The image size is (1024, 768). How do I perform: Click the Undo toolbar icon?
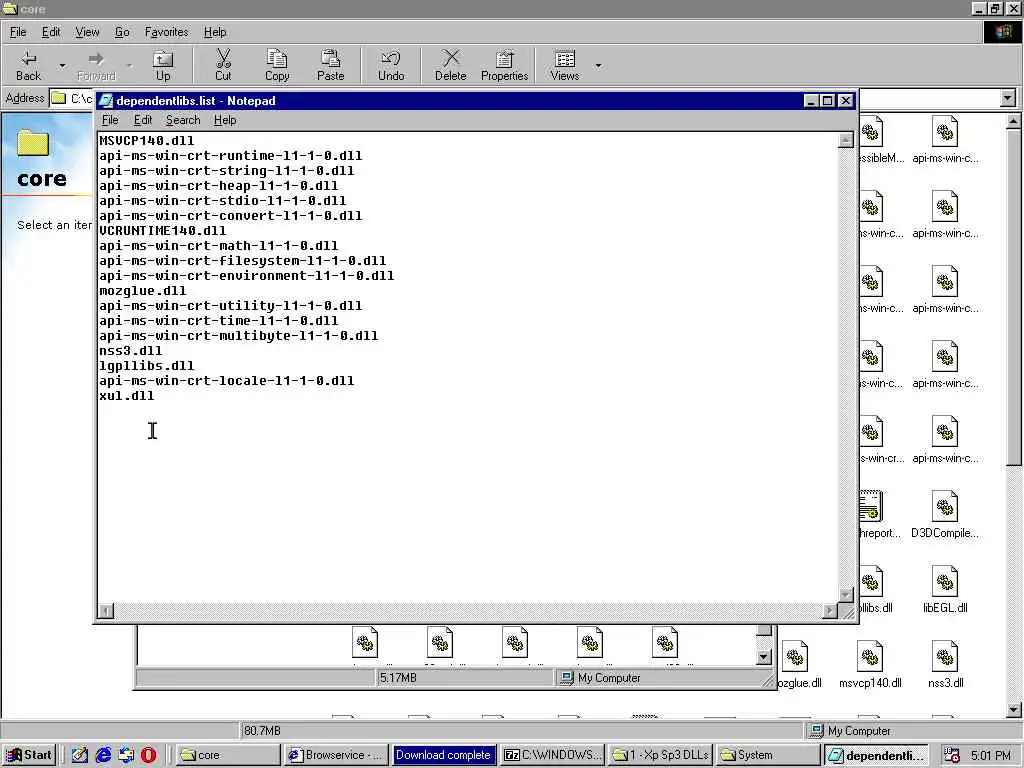pos(391,66)
